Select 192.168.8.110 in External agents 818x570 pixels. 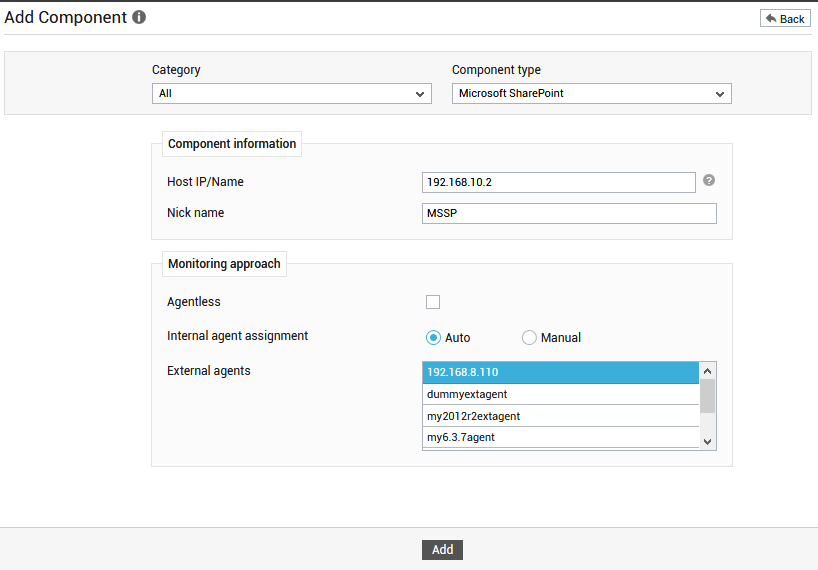561,372
